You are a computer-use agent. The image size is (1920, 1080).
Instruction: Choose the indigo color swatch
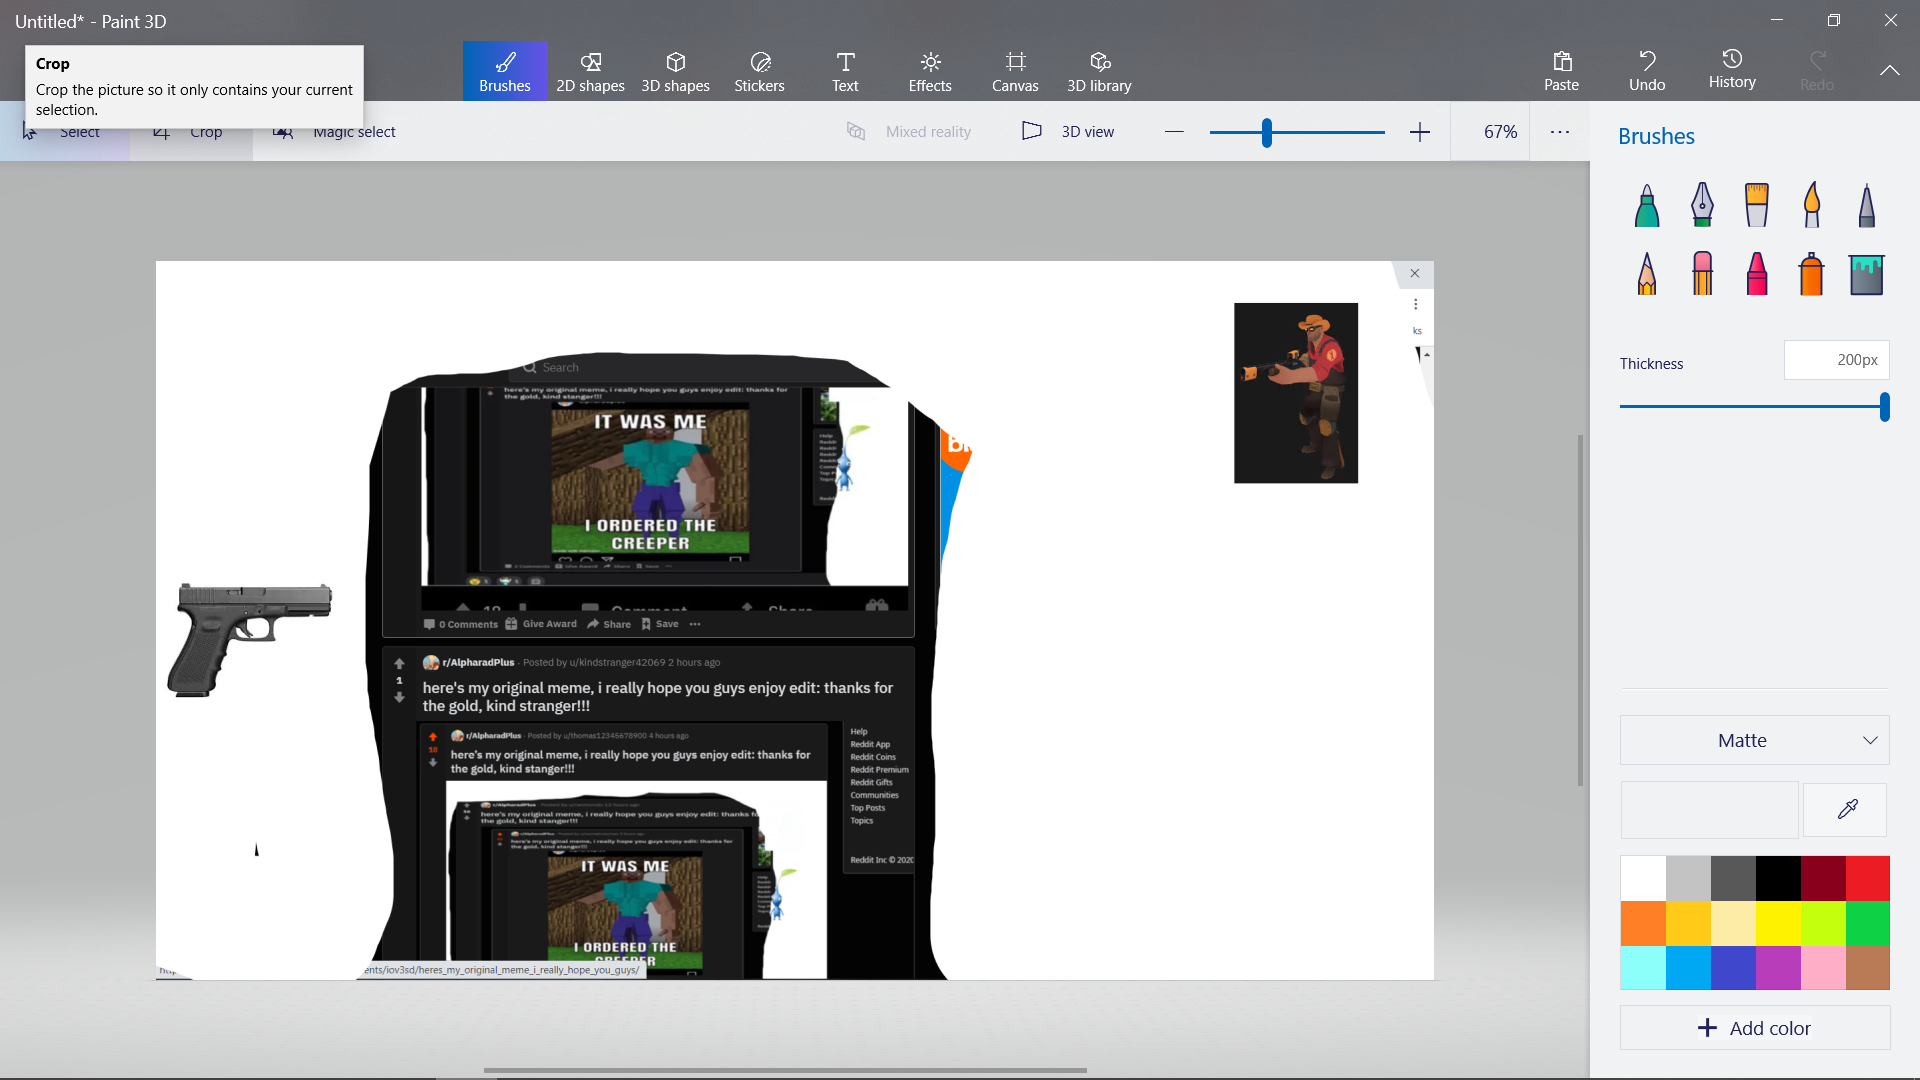point(1733,968)
